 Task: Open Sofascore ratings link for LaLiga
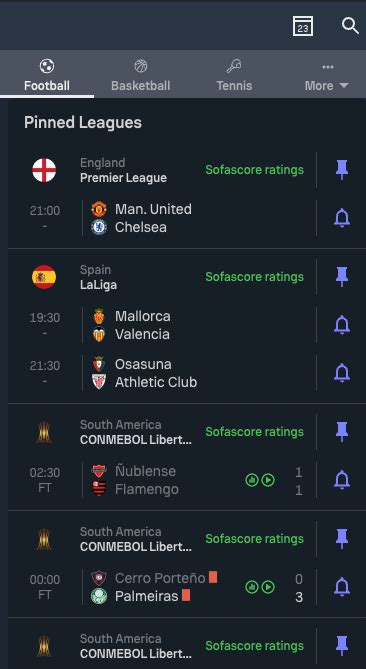tap(255, 277)
